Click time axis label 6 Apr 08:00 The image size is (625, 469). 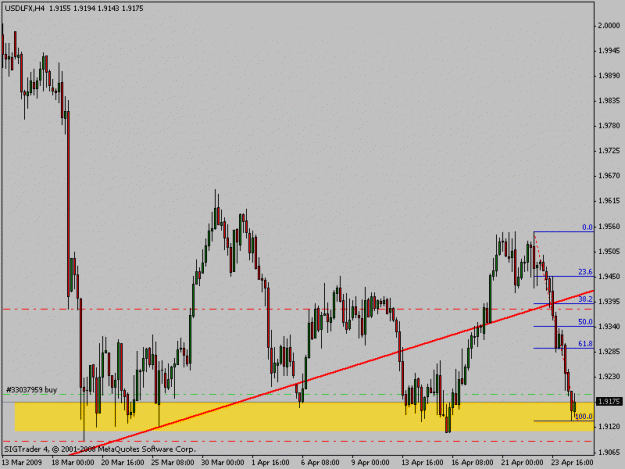(320, 463)
